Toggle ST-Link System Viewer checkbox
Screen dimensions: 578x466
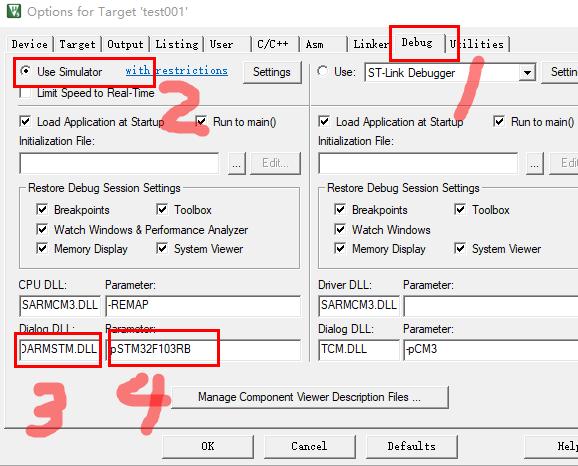point(460,248)
